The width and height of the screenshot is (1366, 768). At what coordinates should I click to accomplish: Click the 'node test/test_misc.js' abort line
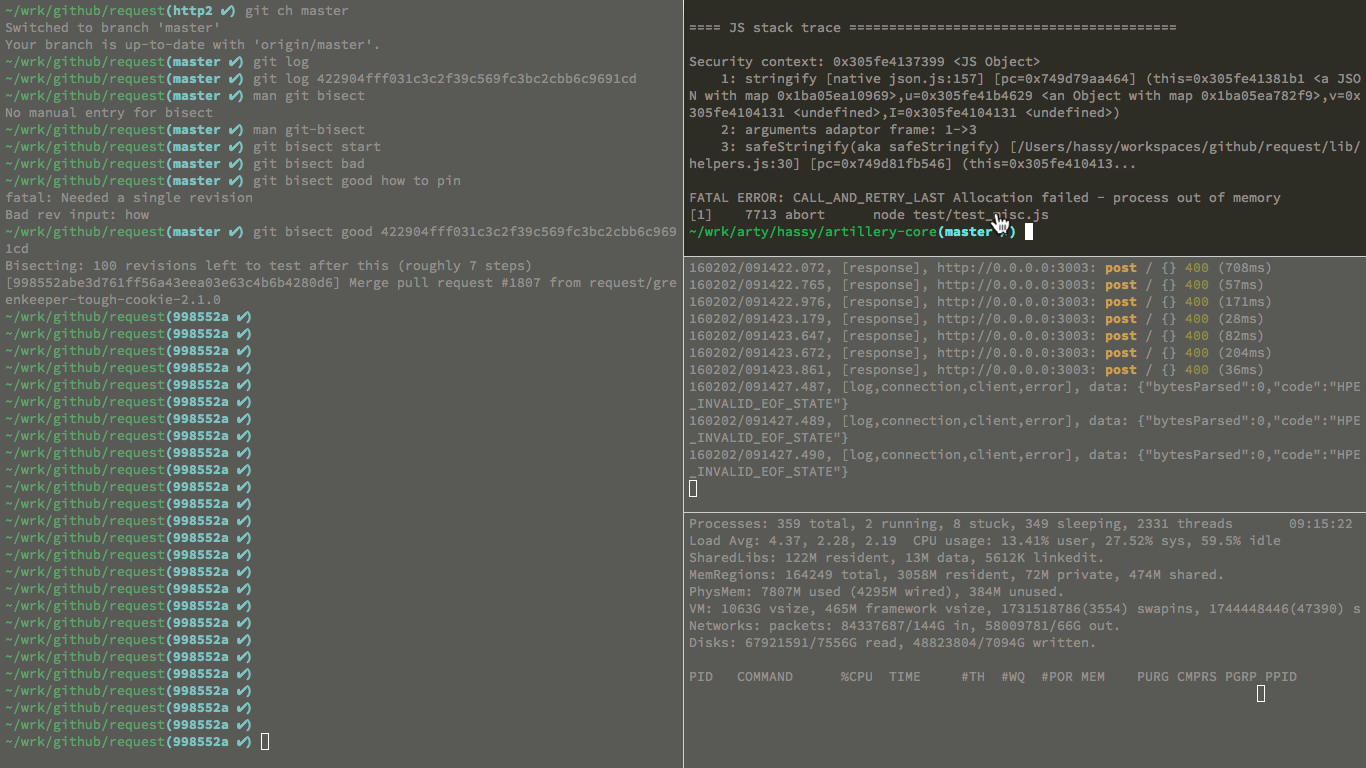tap(869, 215)
